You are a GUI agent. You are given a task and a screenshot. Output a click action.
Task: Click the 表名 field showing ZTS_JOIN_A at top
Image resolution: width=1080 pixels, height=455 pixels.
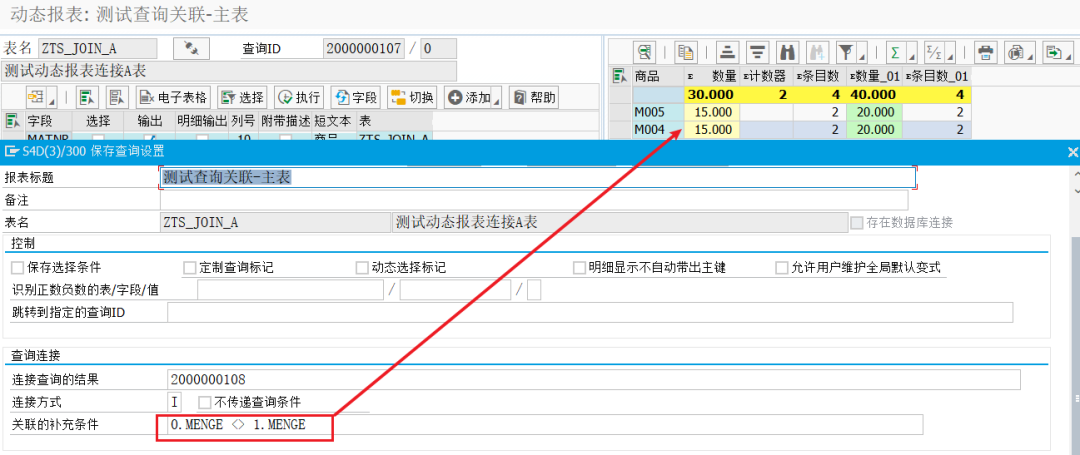[x=98, y=49]
